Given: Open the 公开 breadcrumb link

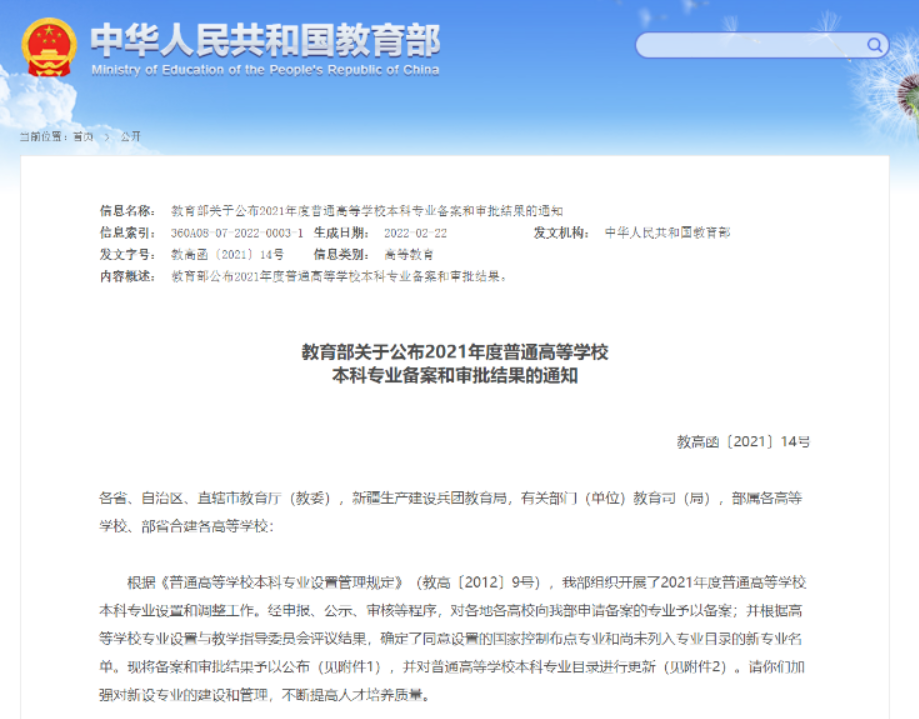Looking at the screenshot, I should tap(131, 137).
